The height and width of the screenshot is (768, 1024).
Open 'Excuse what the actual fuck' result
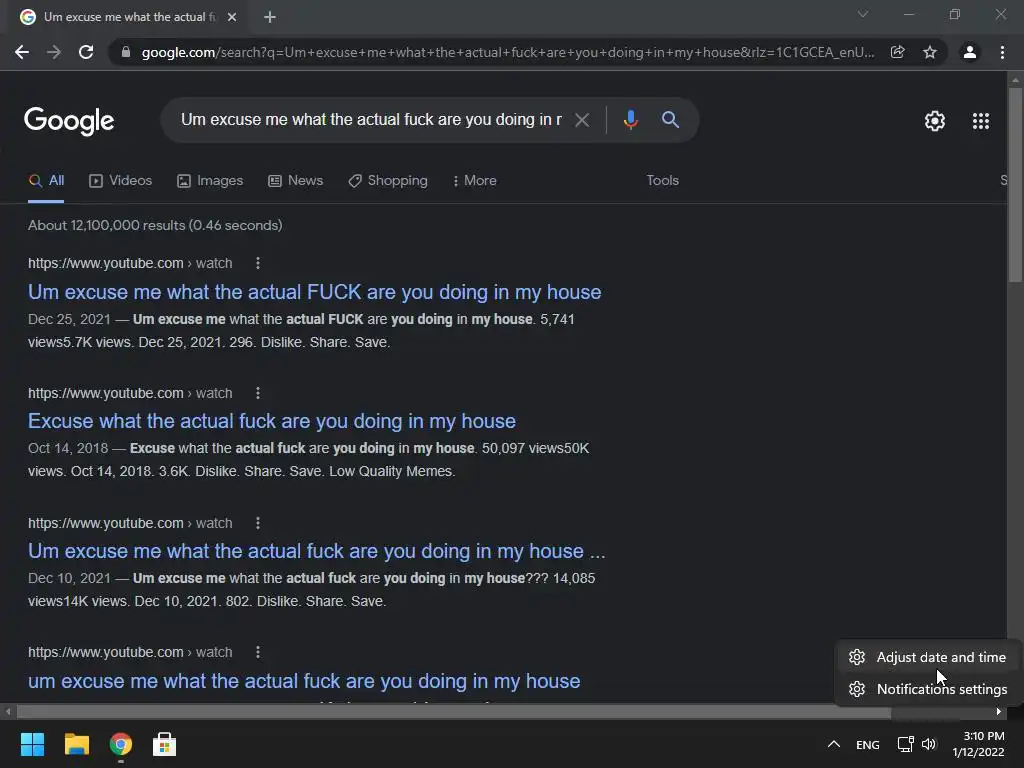(272, 421)
